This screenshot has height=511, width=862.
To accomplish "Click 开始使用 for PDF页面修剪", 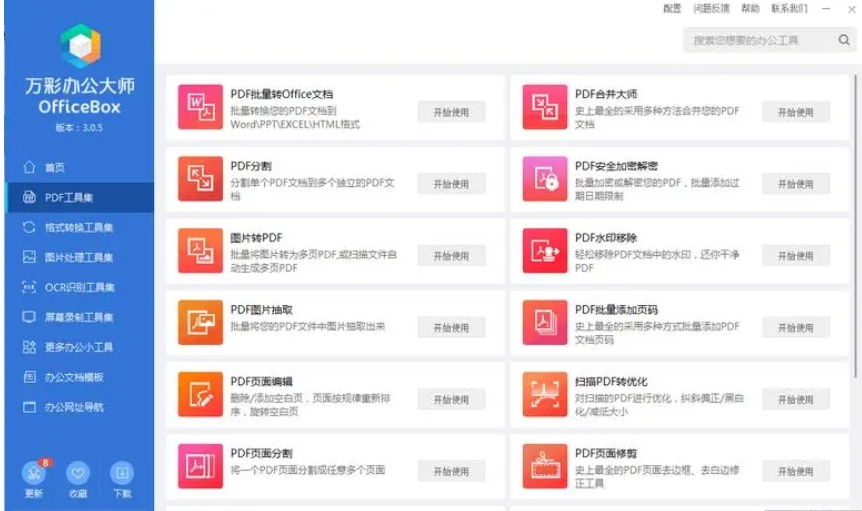I will 795,471.
